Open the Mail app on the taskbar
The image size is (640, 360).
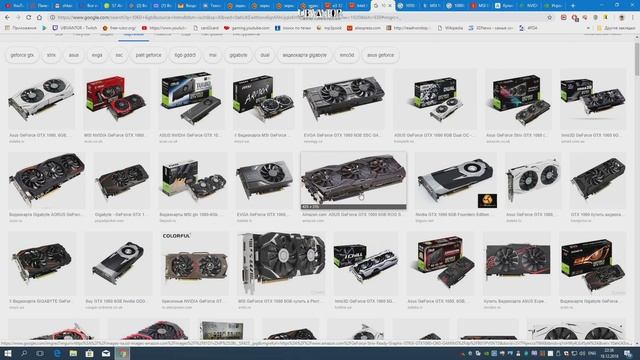(106, 353)
